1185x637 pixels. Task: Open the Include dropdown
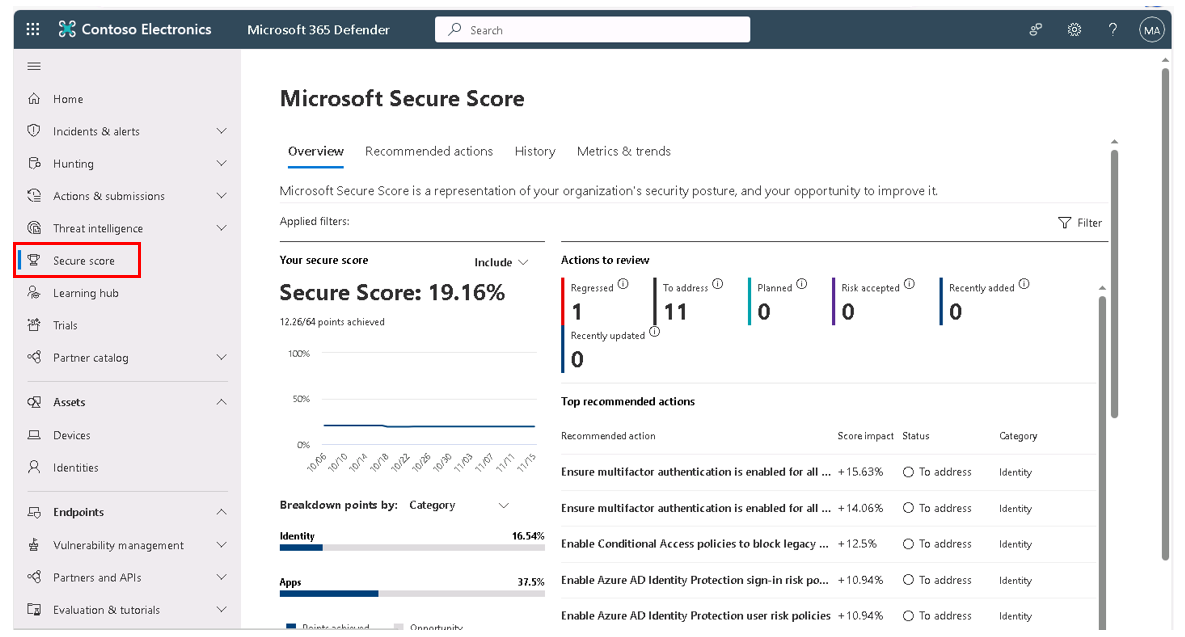(501, 262)
